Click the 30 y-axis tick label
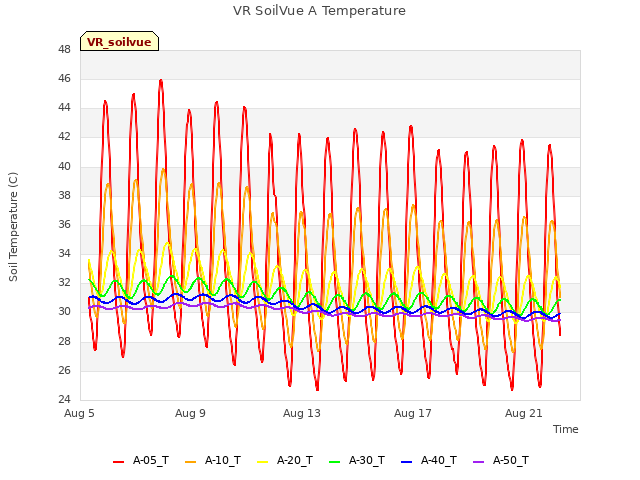 pos(64,312)
